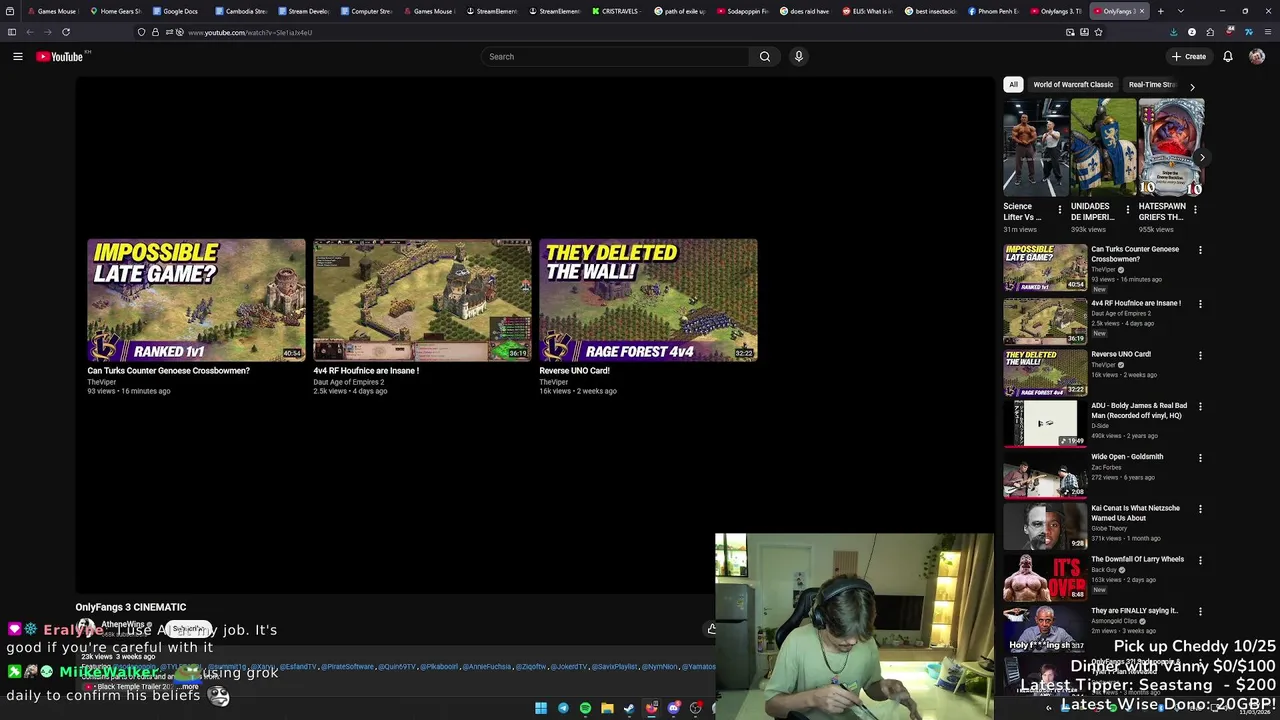Open TheViper channel under endscreen Reverse UNO

tap(553, 382)
